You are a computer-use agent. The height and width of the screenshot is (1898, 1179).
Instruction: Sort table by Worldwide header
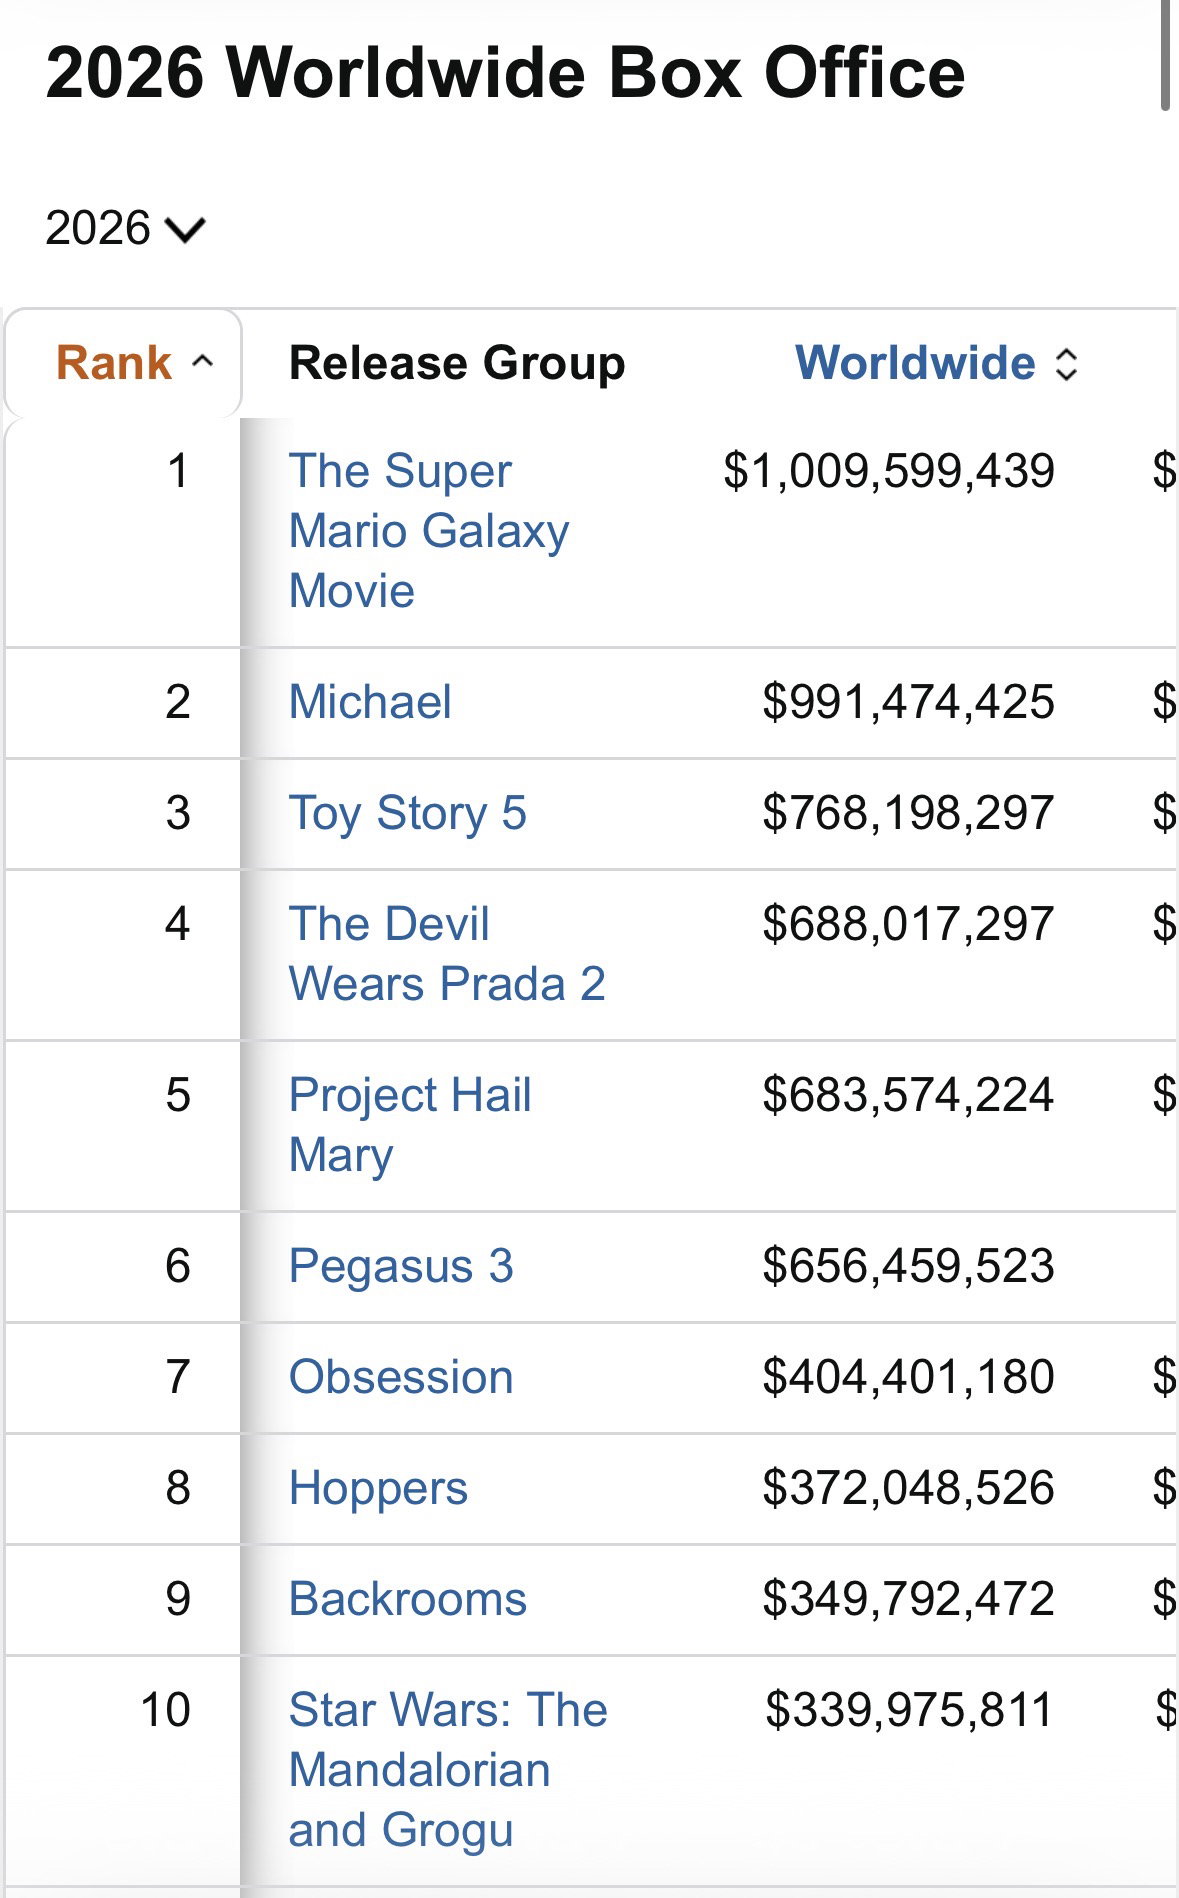tap(915, 363)
